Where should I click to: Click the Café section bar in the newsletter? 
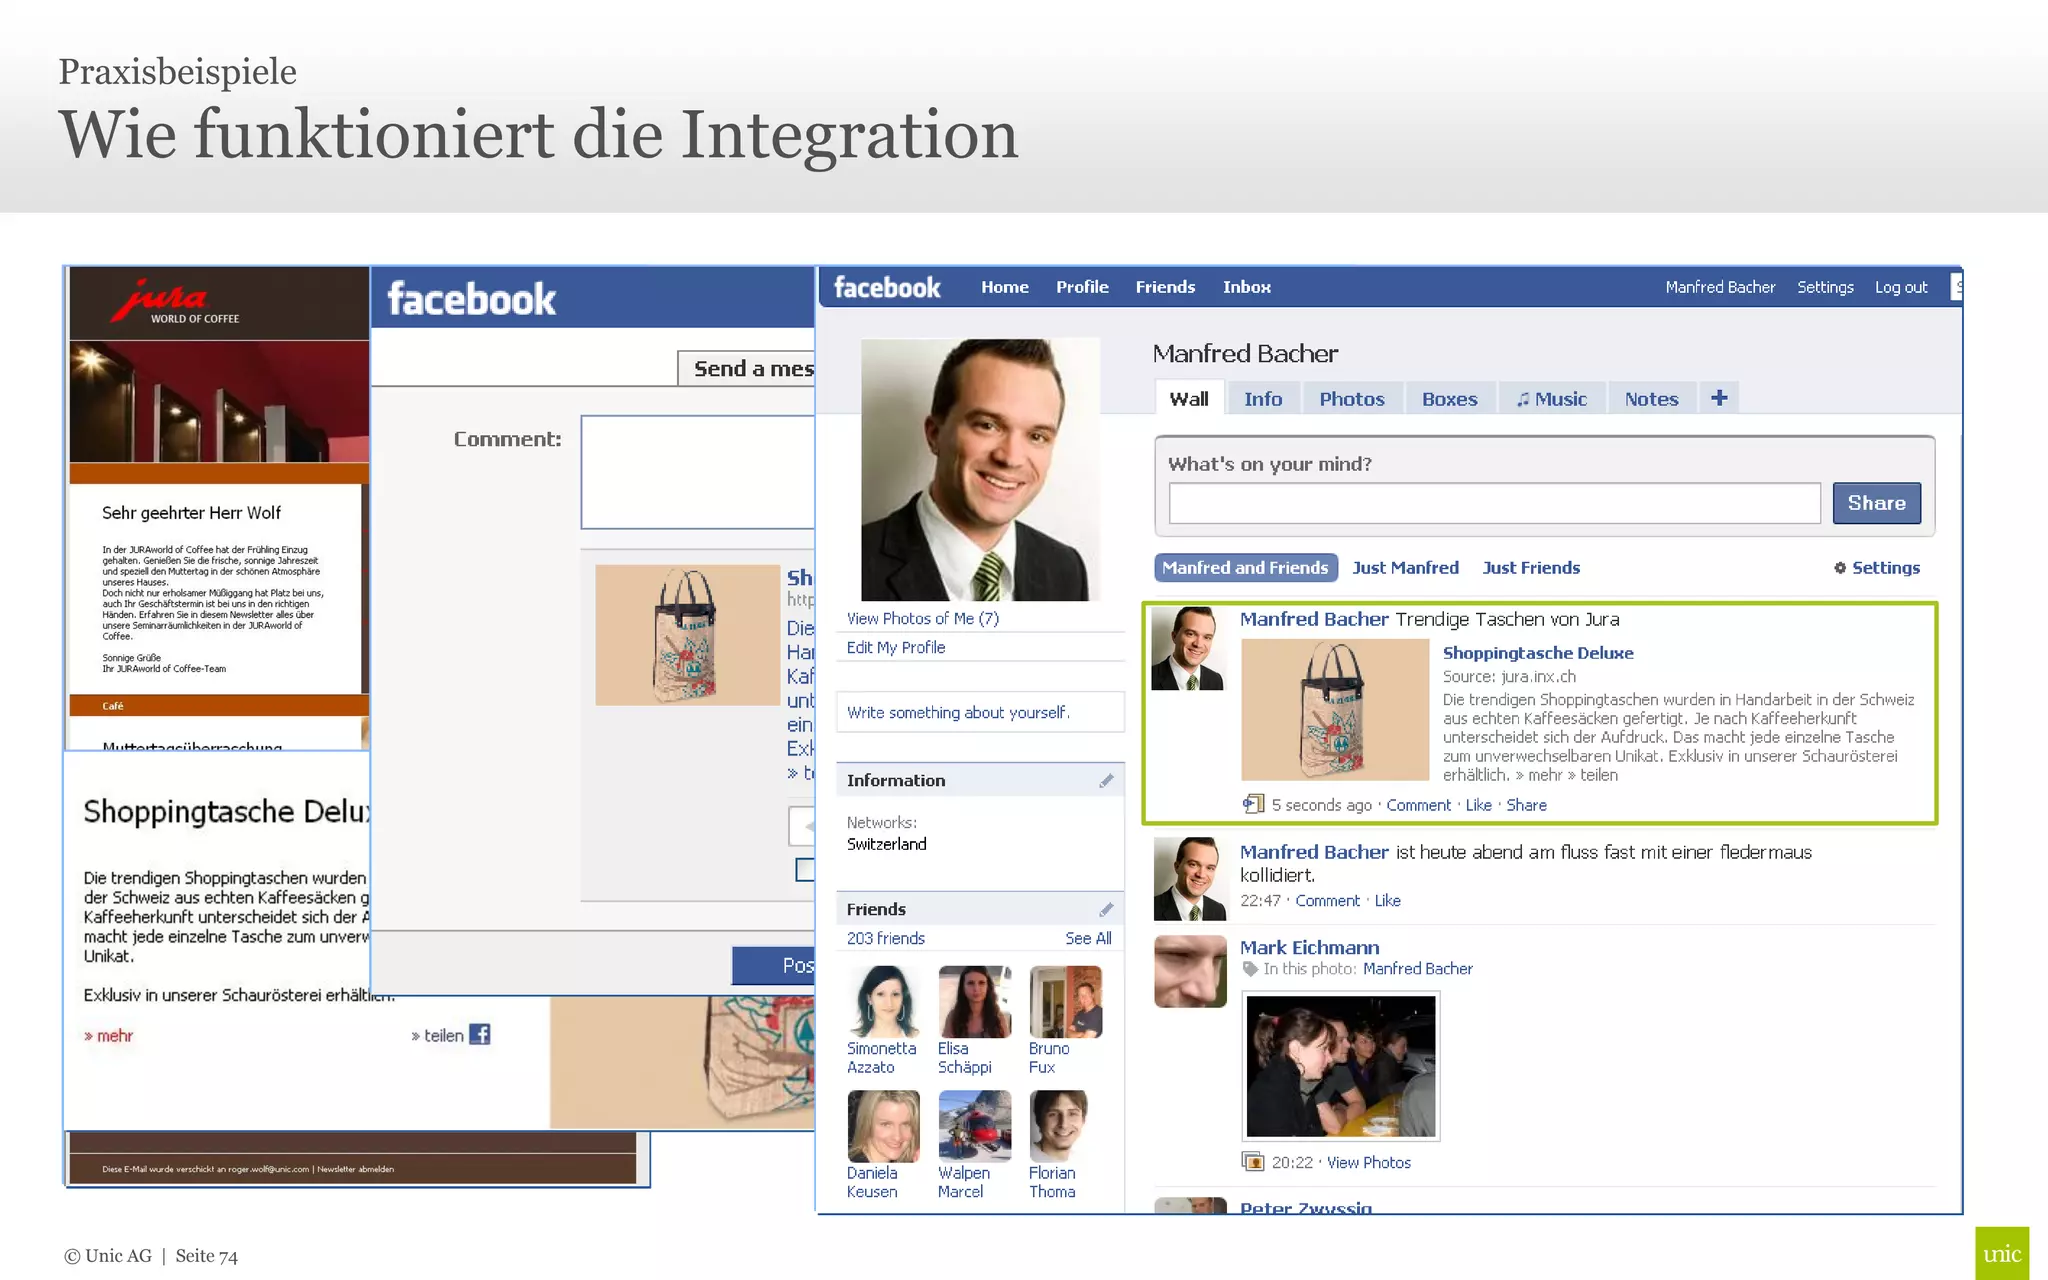point(219,705)
